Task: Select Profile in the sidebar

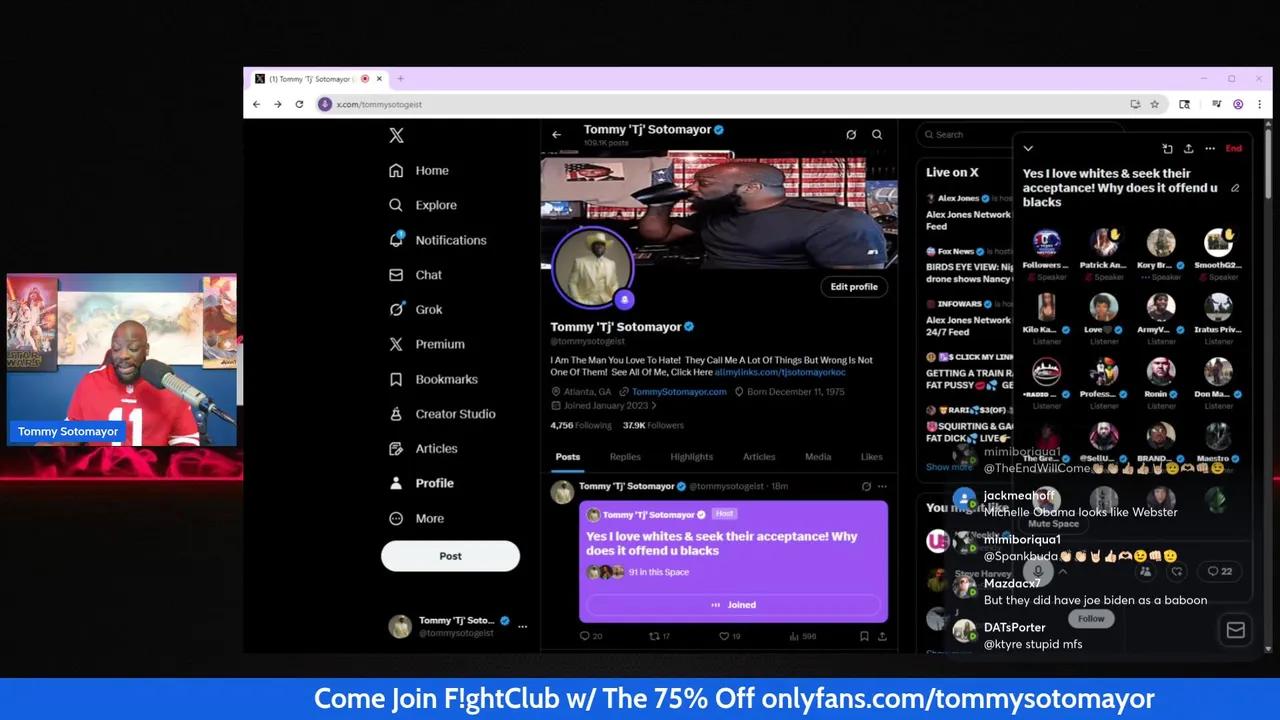Action: pos(422,483)
